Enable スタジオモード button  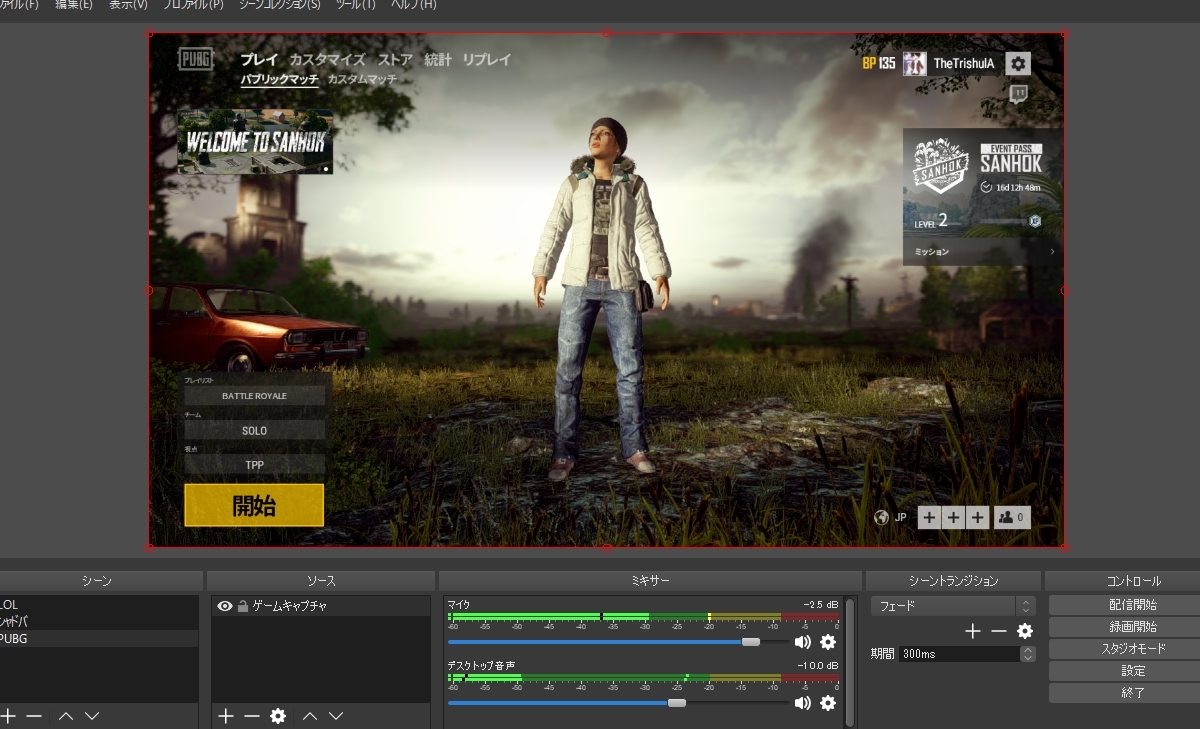point(1133,649)
